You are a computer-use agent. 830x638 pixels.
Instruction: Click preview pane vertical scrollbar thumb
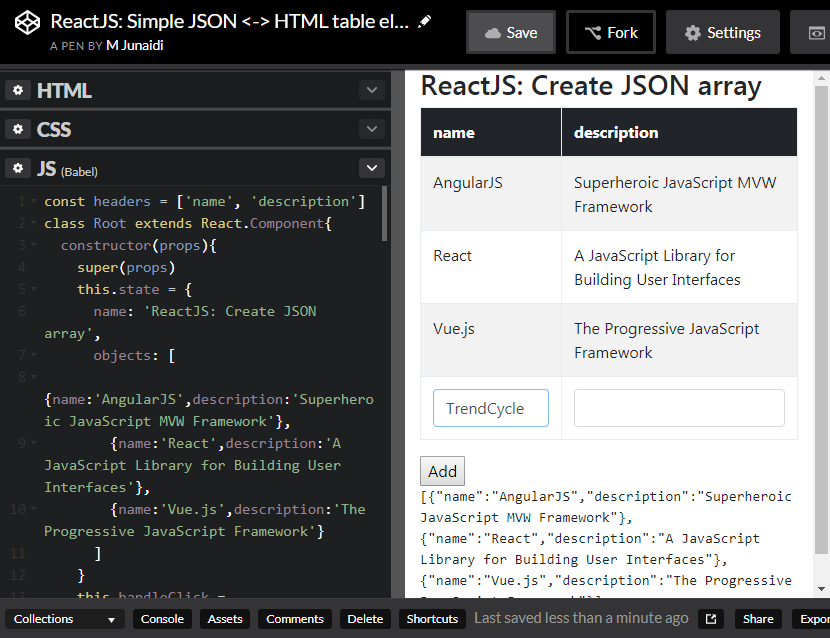click(x=821, y=320)
